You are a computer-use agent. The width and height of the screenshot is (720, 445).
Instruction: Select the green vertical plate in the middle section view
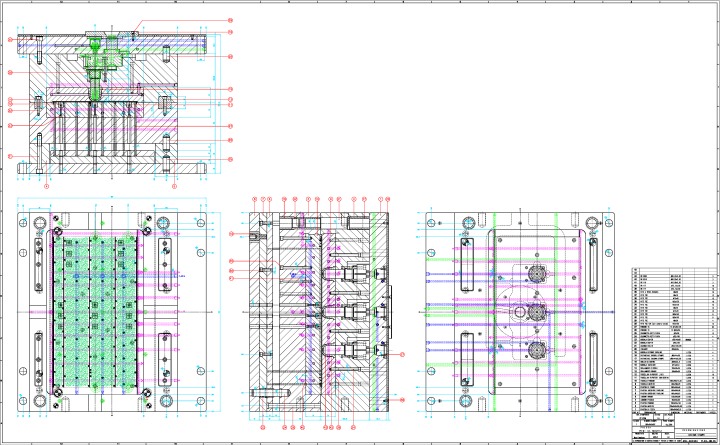[374, 312]
